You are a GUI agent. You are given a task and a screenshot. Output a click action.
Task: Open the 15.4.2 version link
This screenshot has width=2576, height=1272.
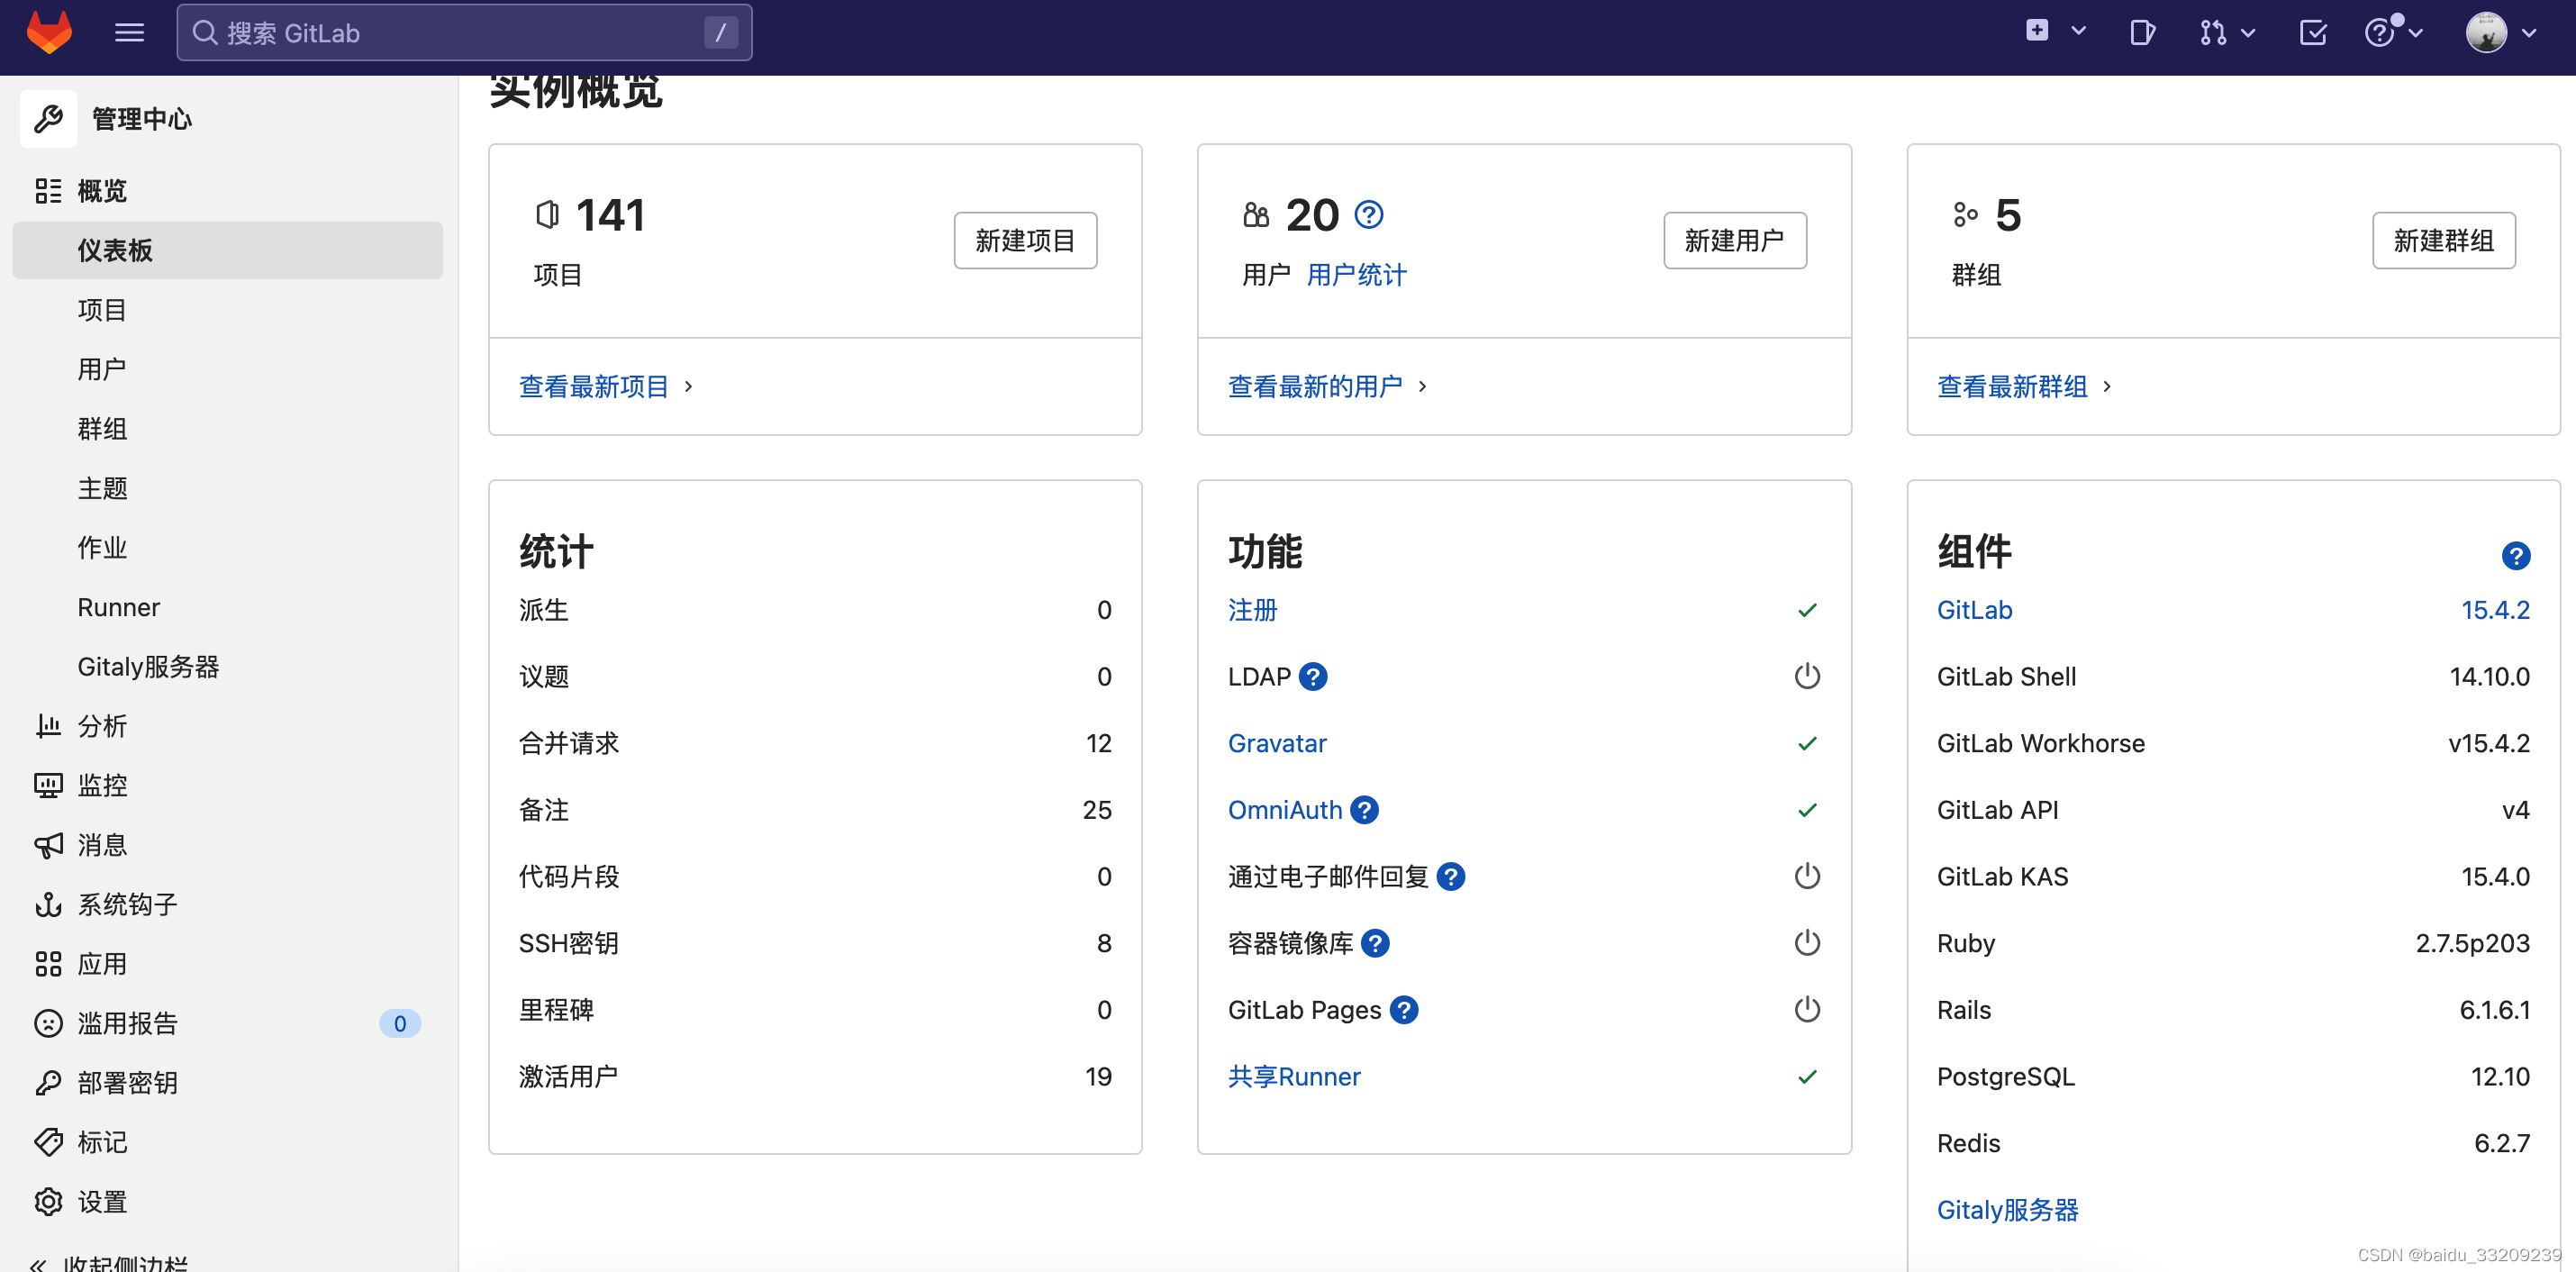tap(2495, 610)
